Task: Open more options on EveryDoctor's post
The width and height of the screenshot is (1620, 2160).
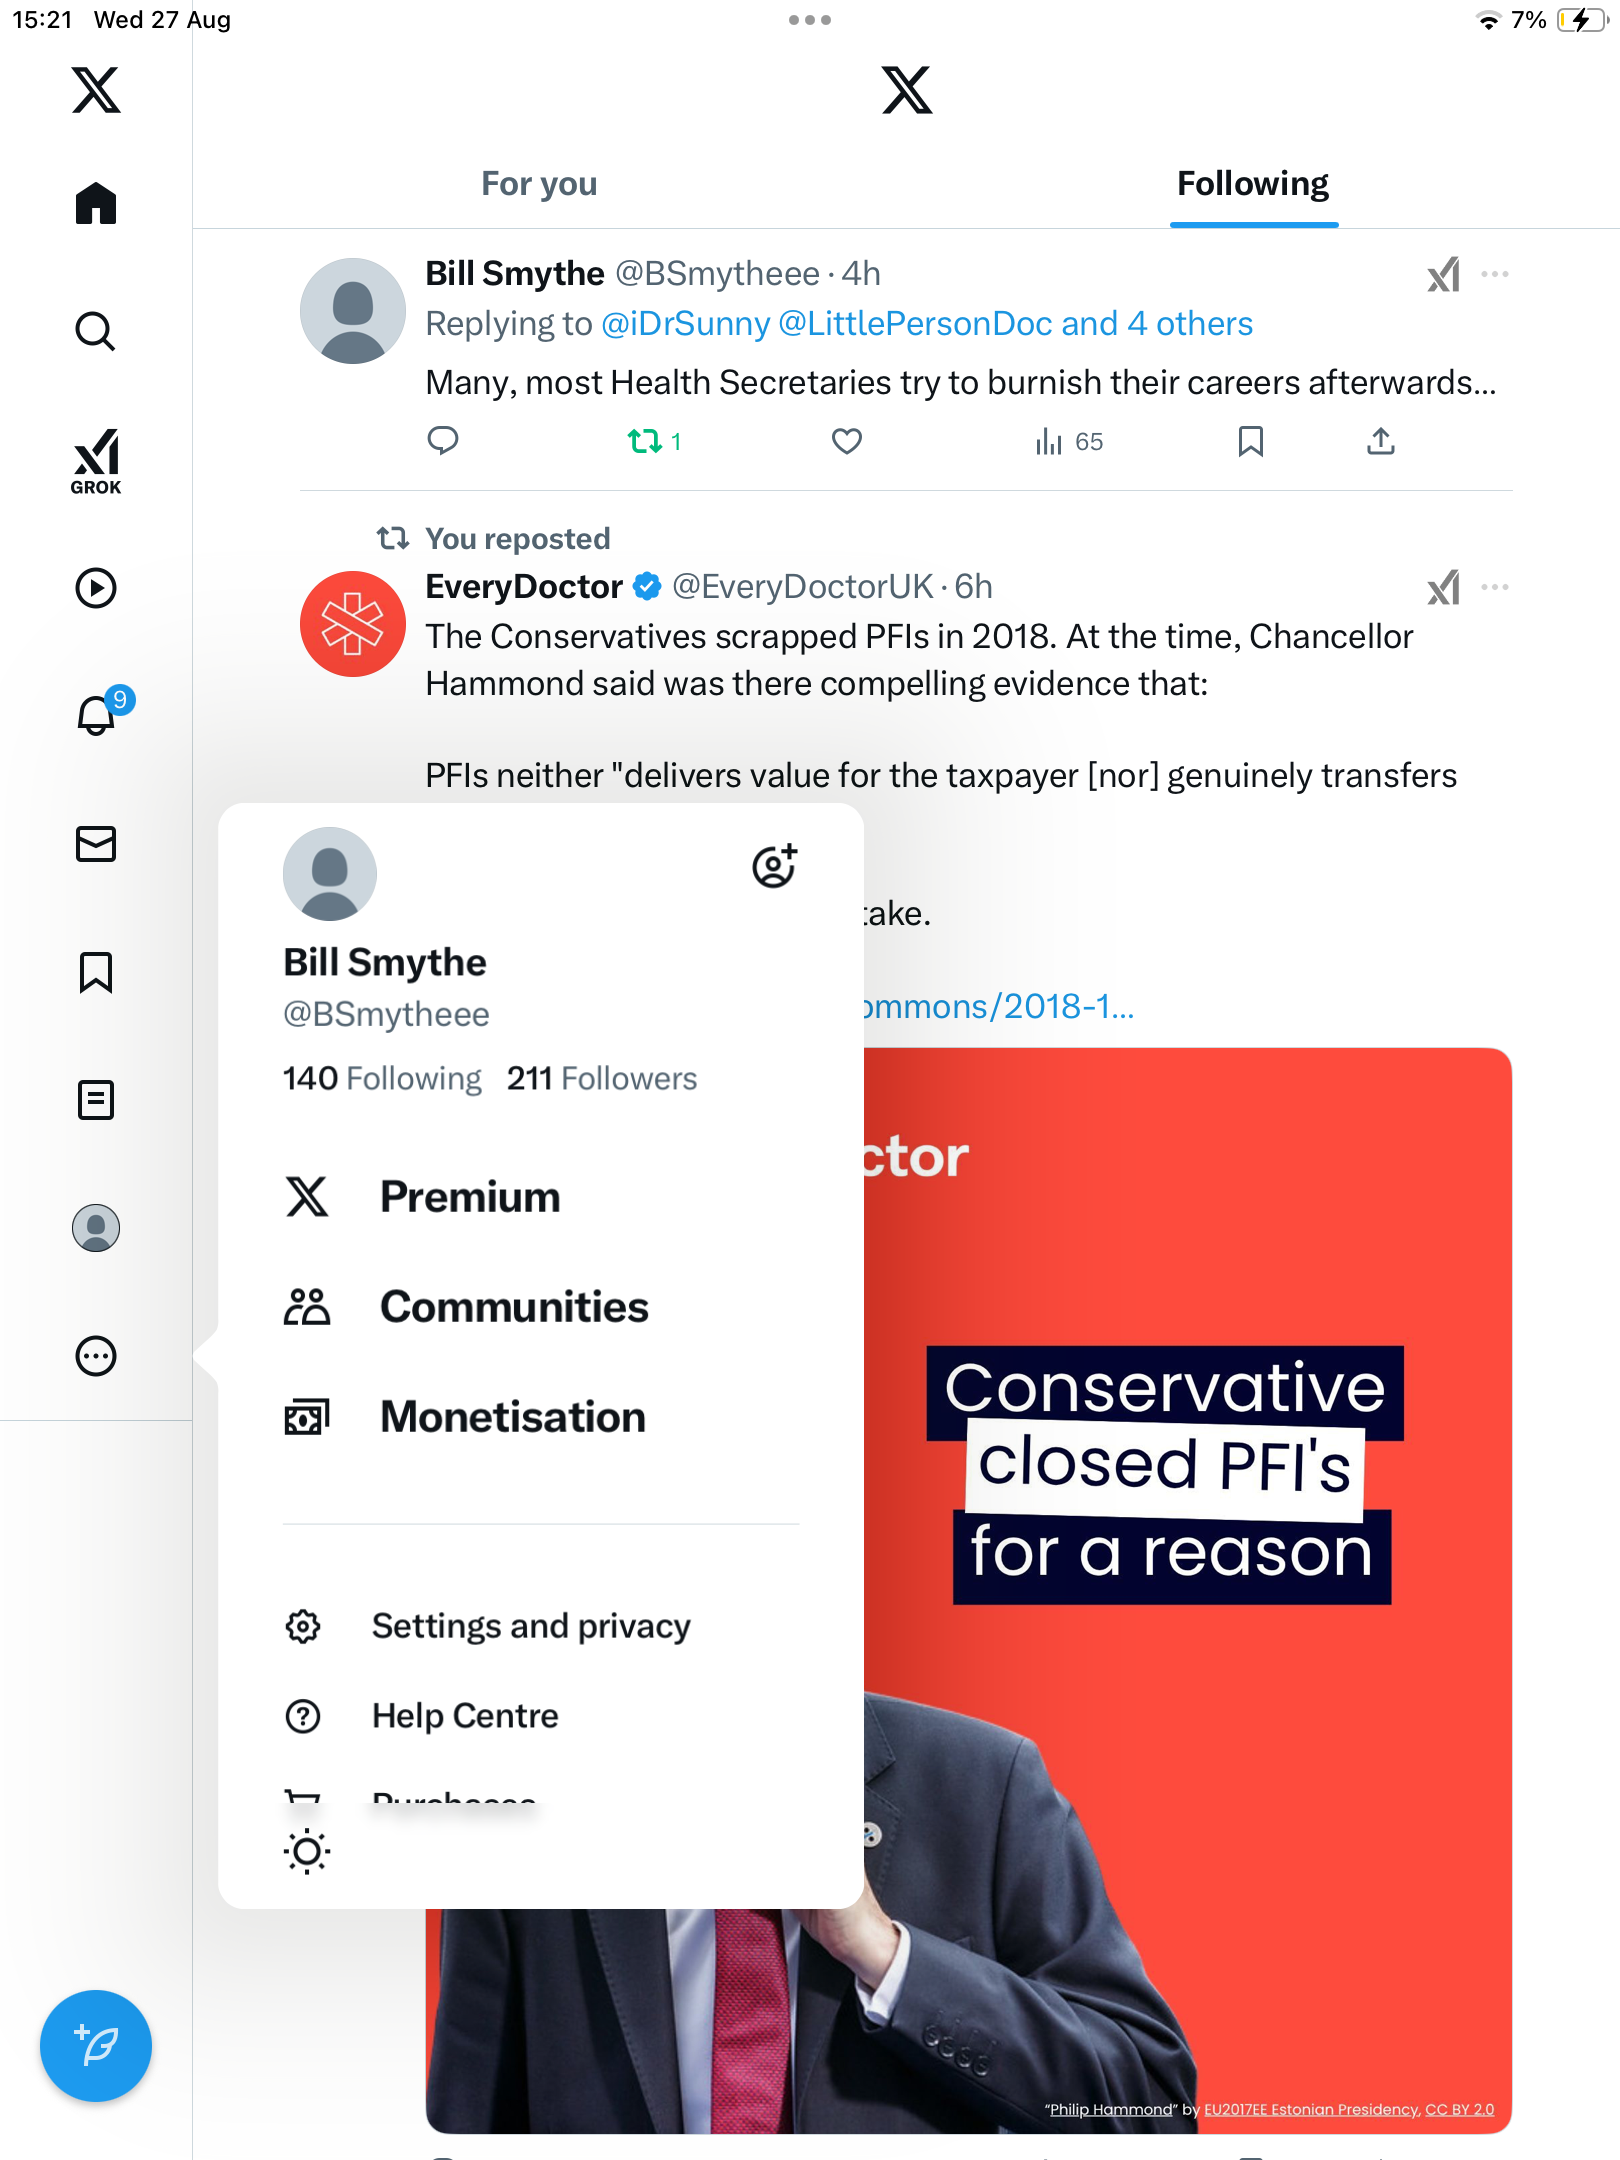Action: click(x=1495, y=587)
